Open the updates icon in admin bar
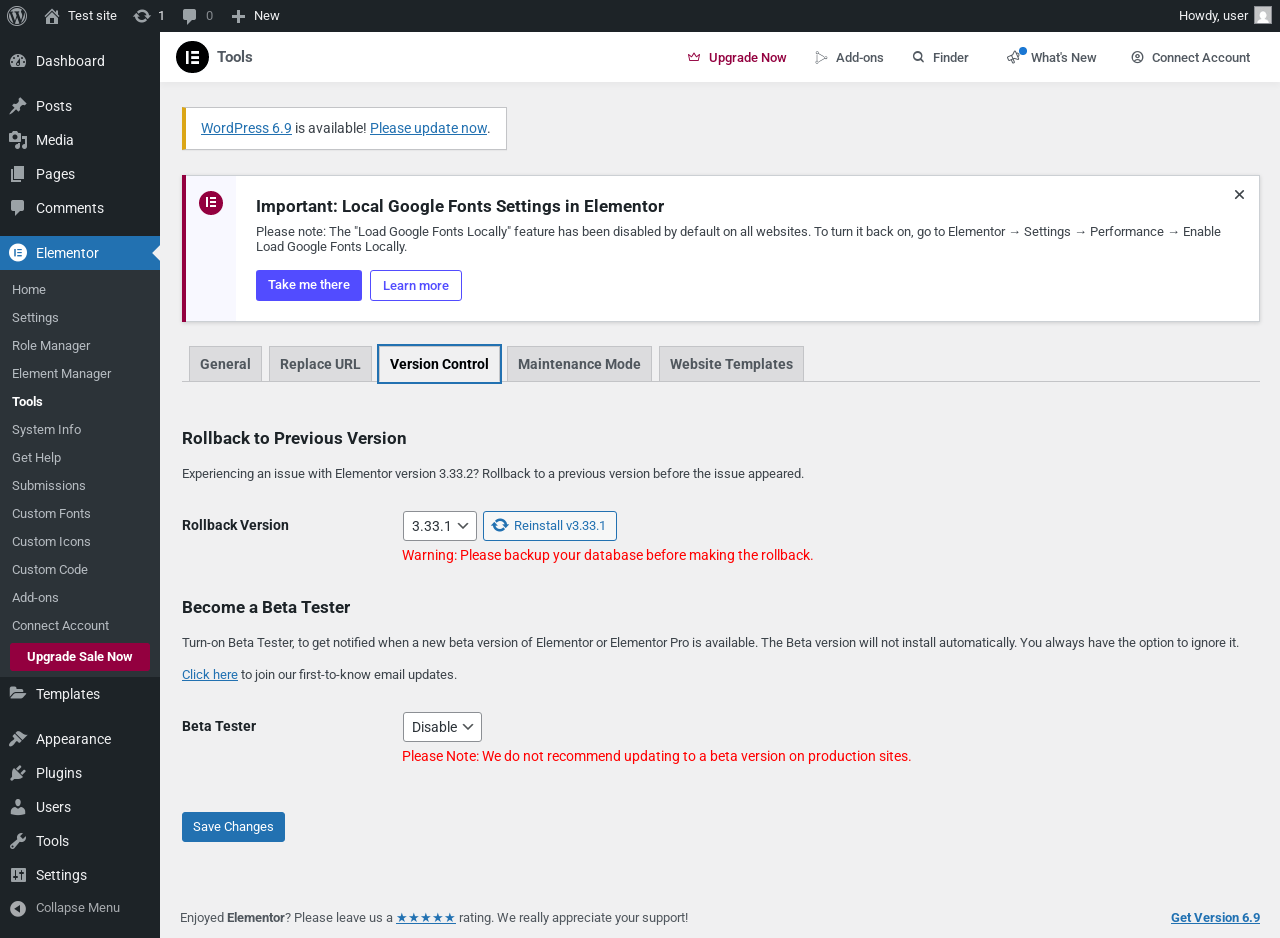The height and width of the screenshot is (938, 1280). pos(142,15)
